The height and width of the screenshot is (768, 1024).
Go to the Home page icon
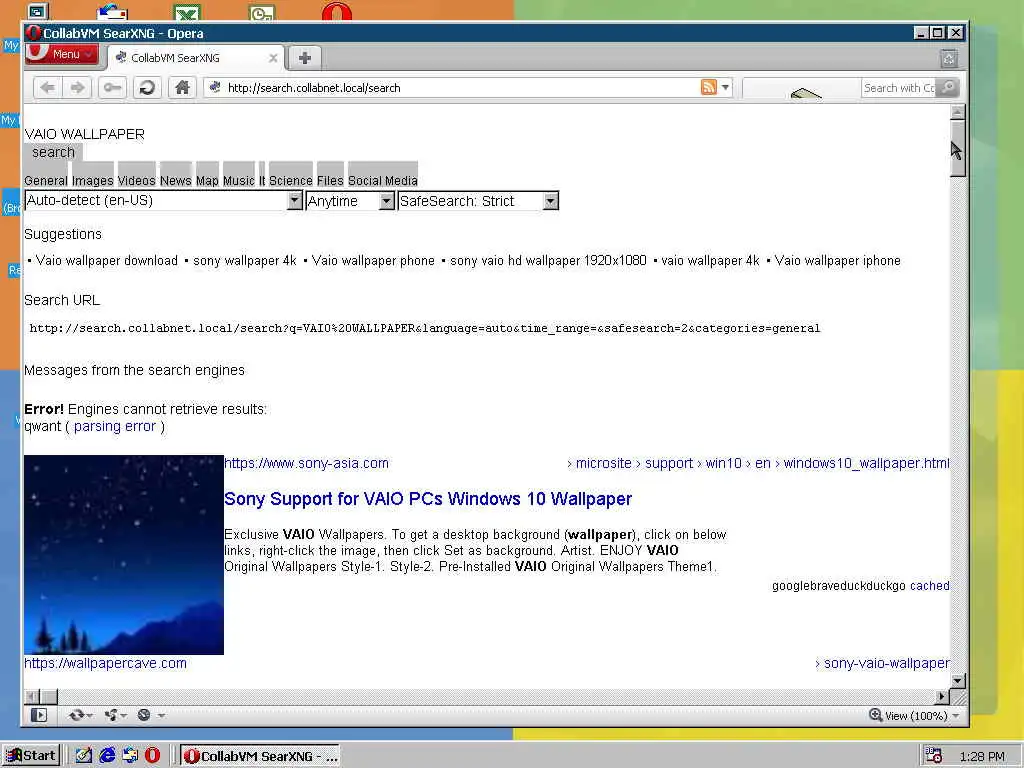coord(182,88)
